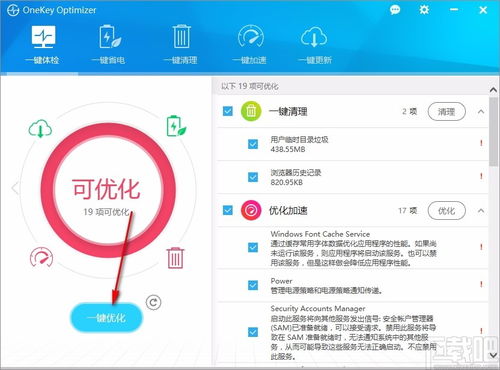
Task: Click the green cloud download icon beside the ring
Action: coord(40,129)
